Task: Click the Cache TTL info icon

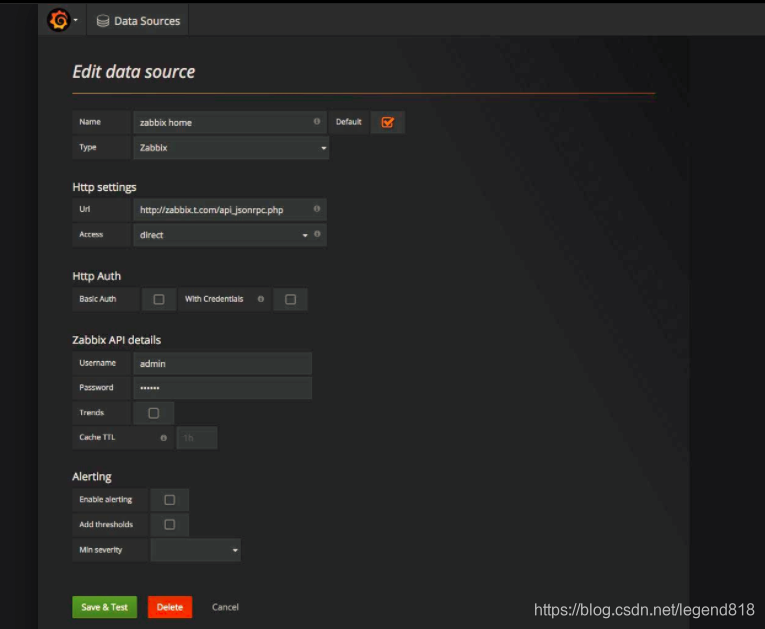Action: 163,438
